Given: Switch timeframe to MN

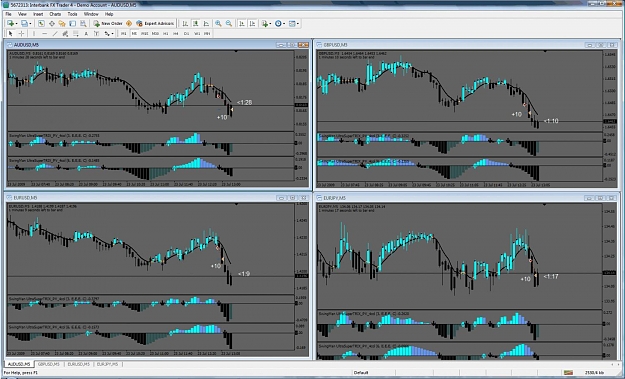Looking at the screenshot, I should [x=207, y=33].
